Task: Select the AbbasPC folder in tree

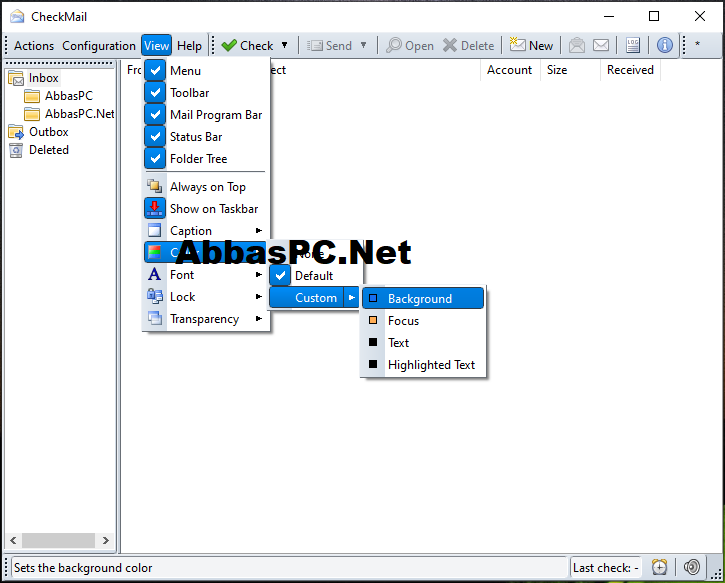Action: pos(68,96)
